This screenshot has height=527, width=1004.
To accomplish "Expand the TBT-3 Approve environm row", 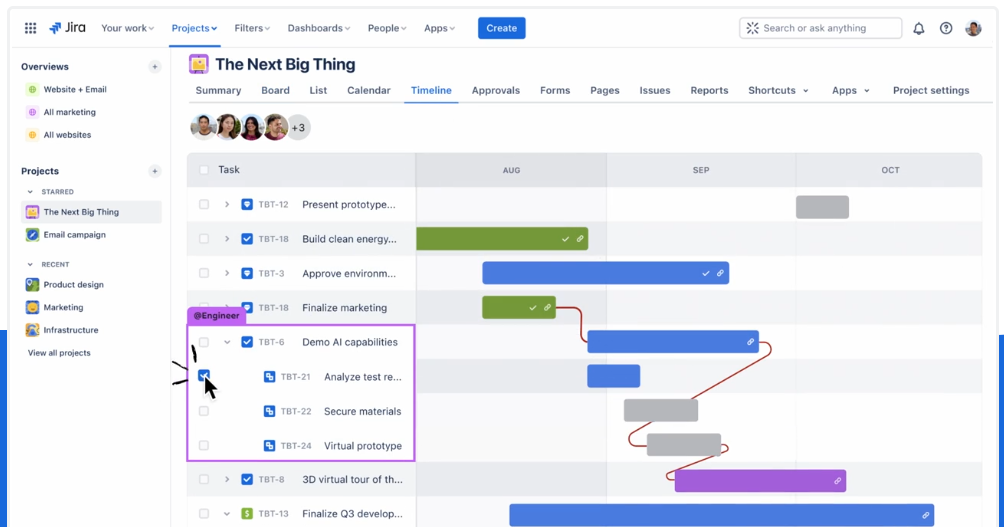I will click(227, 273).
